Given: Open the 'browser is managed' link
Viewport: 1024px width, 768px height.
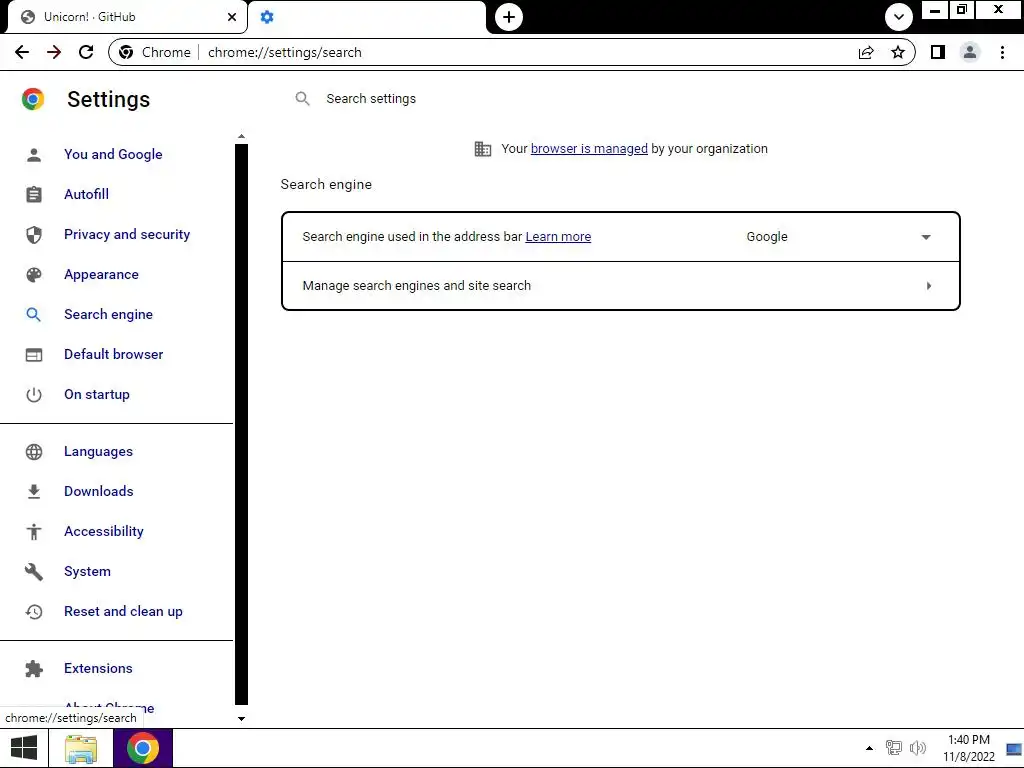Looking at the screenshot, I should [589, 149].
